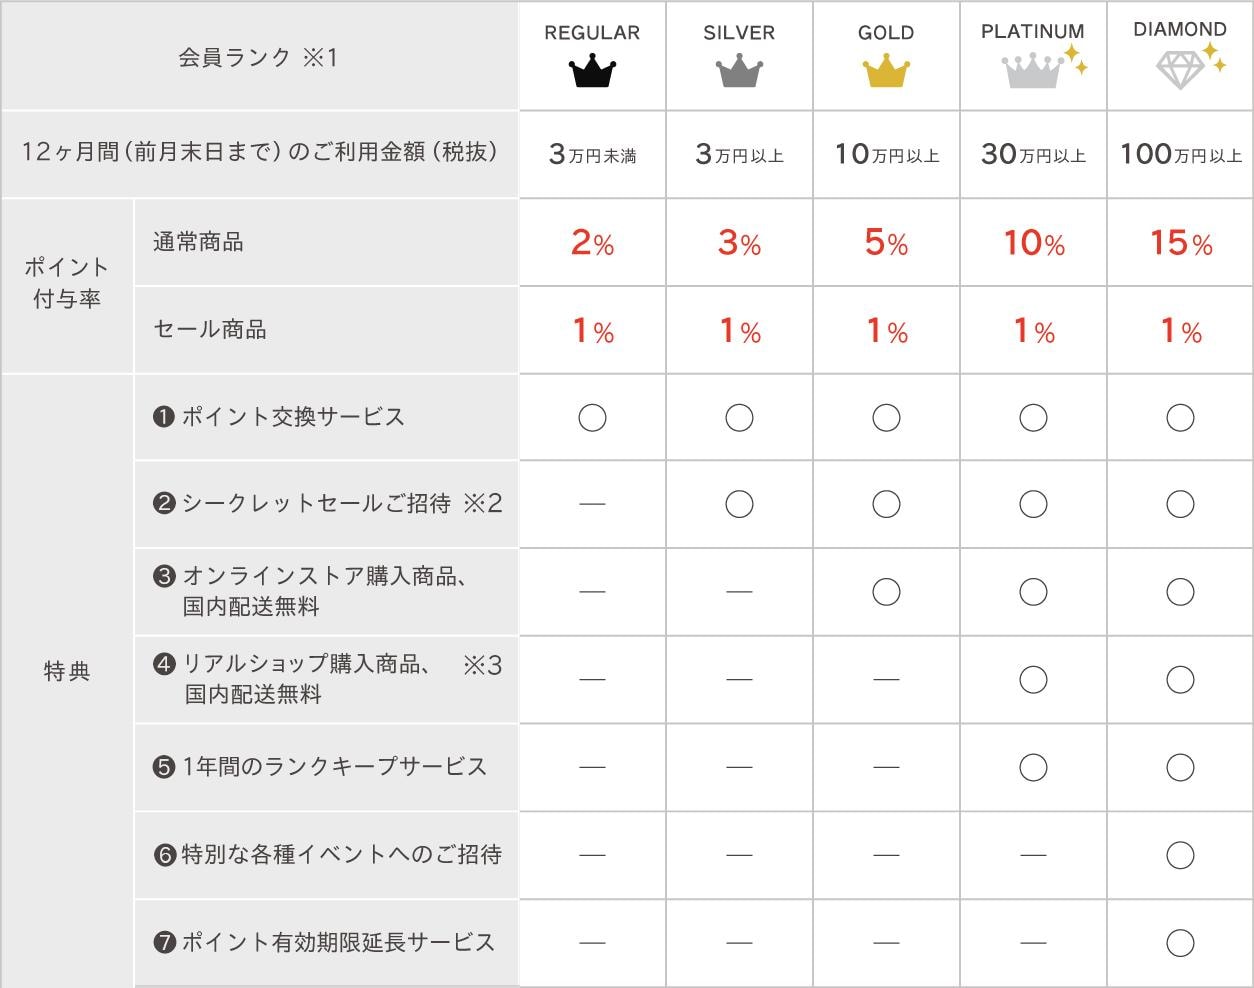Click GOLD circle for オンラインストア国内配送無料
Screen dimensions: 1254x988
(x=886, y=592)
